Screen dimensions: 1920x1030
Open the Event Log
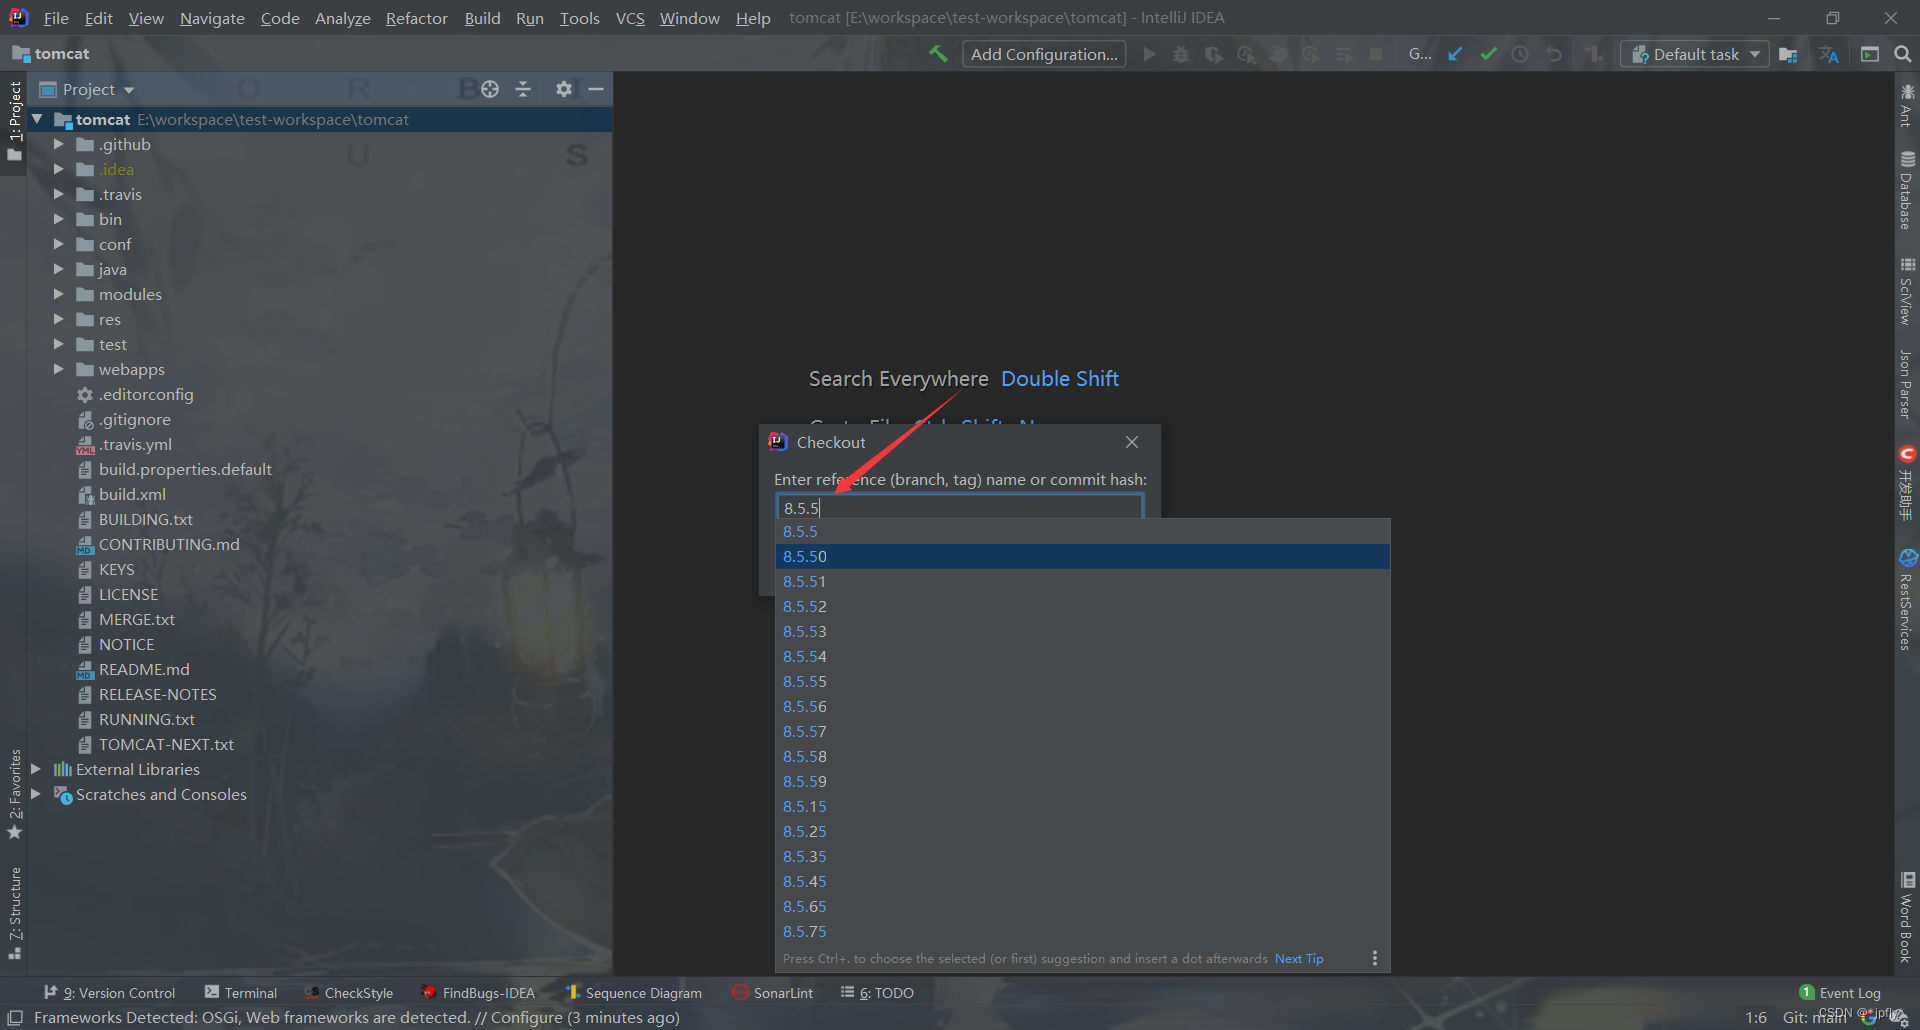(1840, 993)
